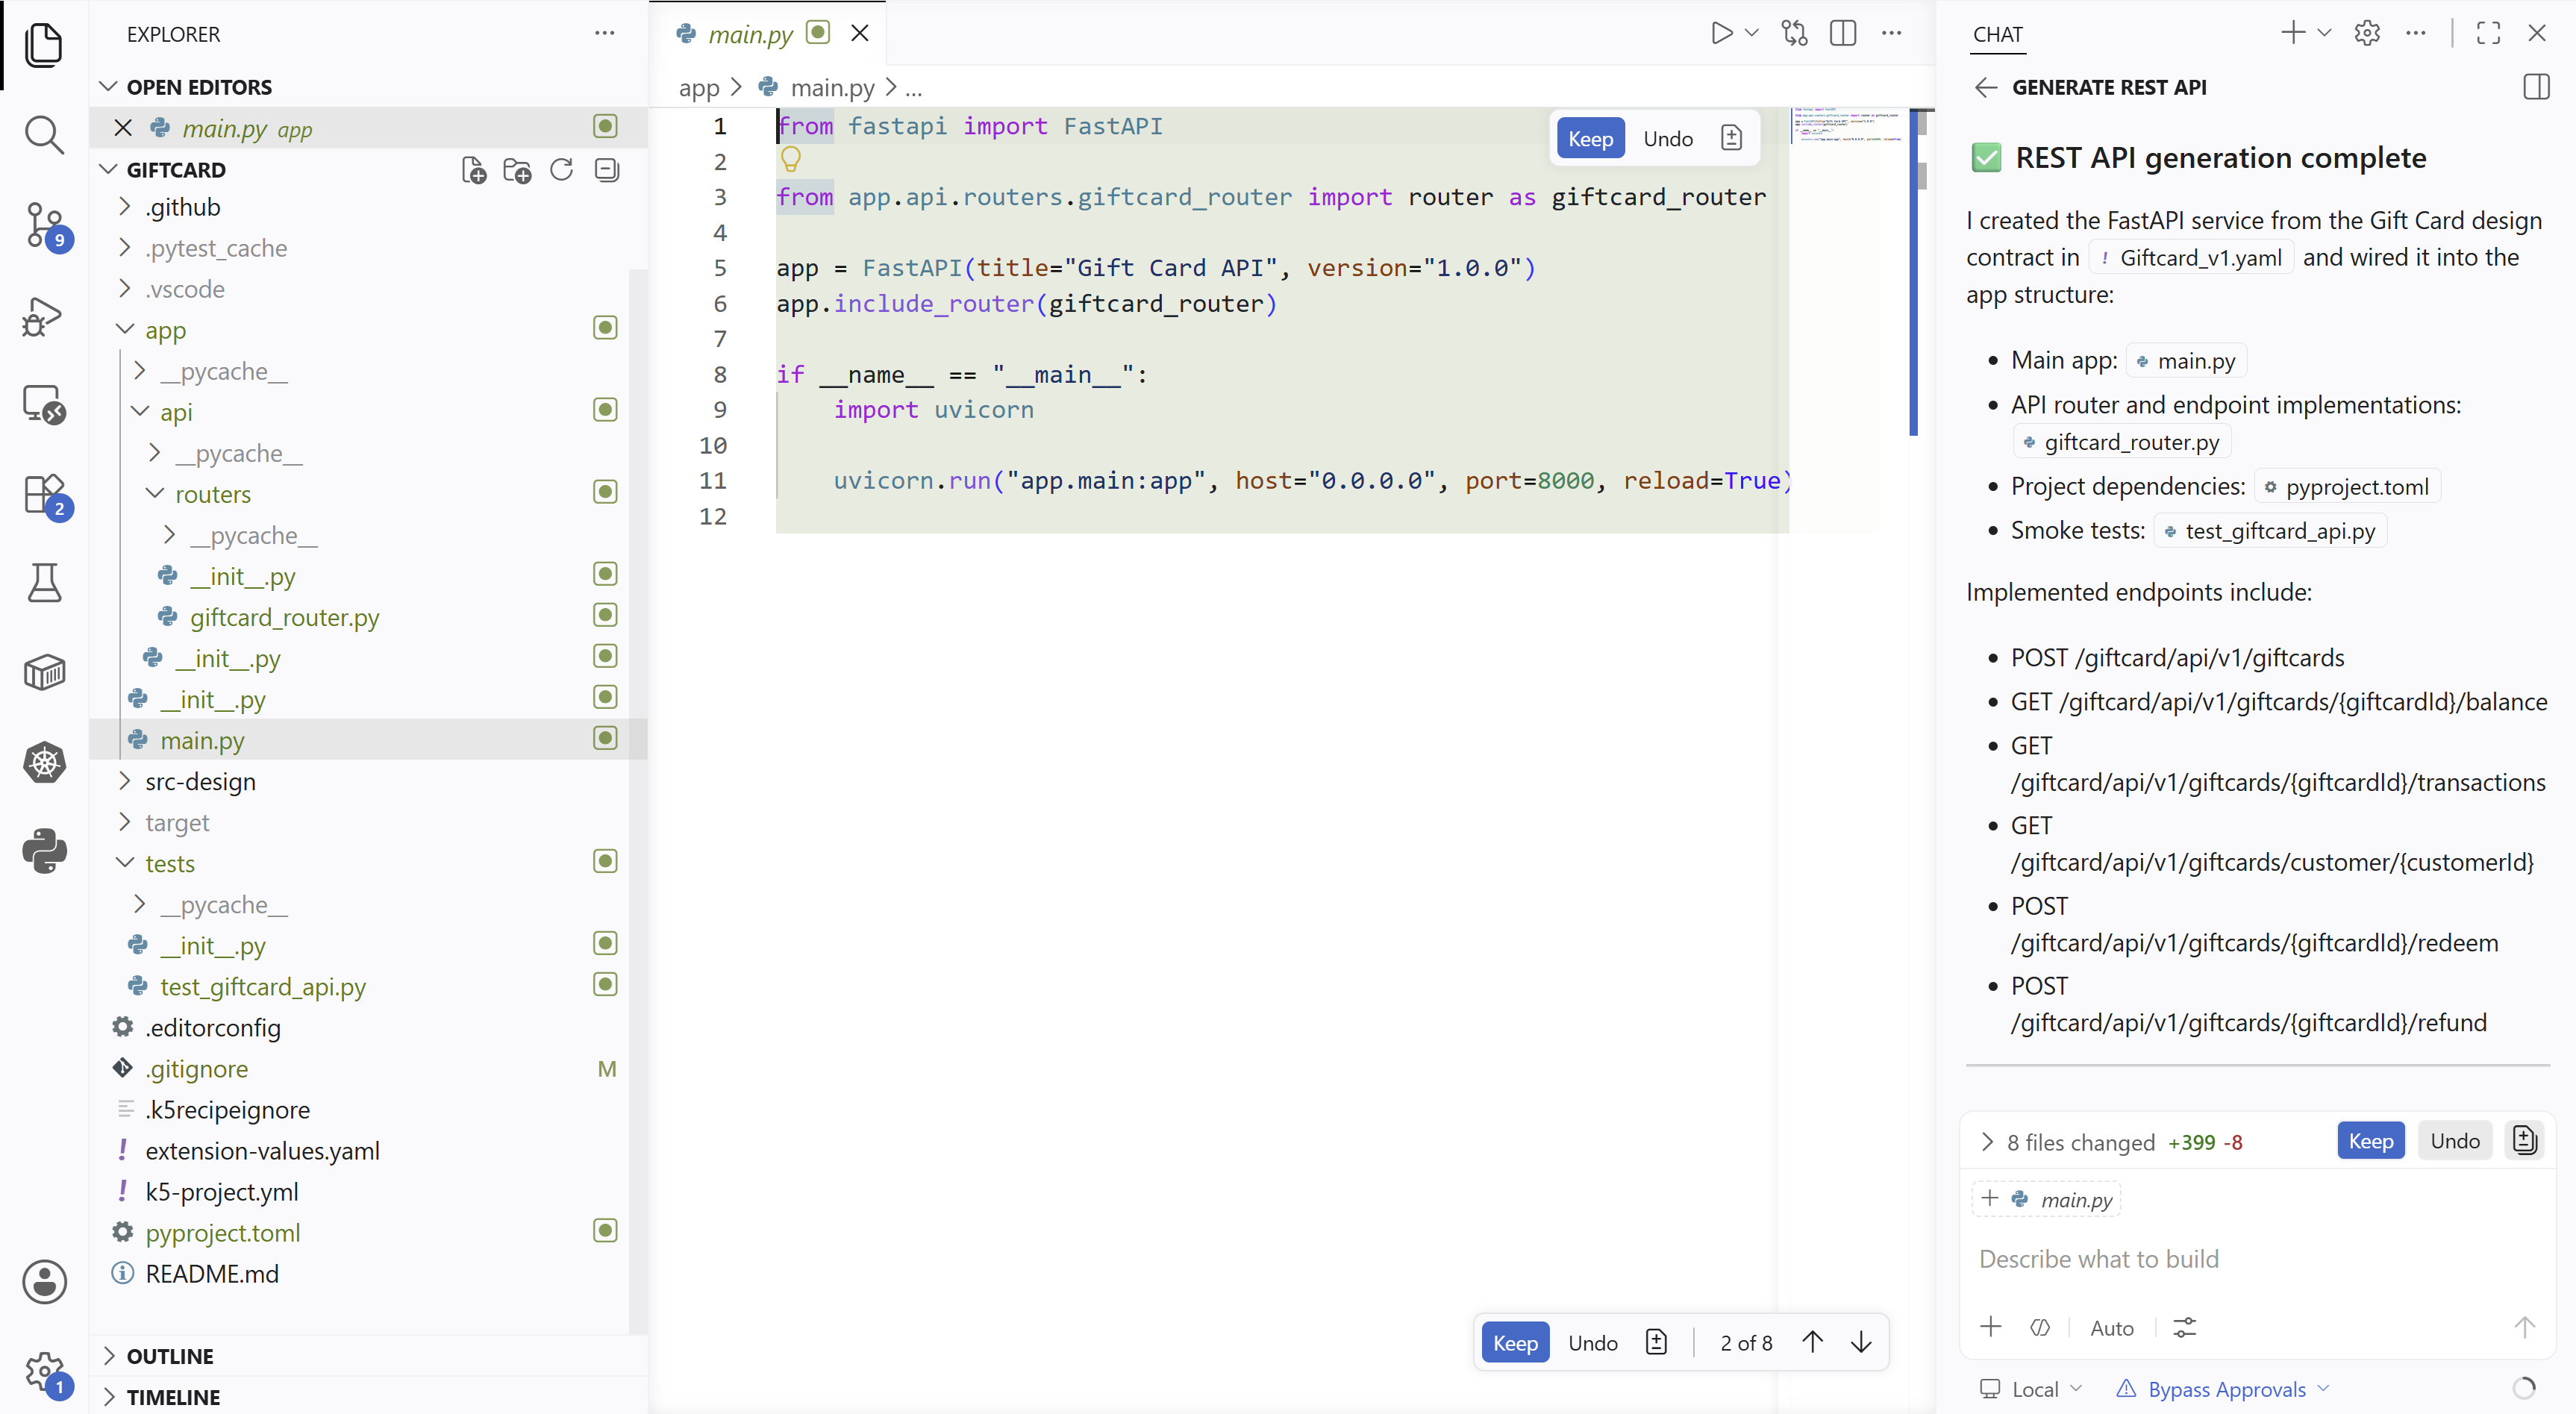Image resolution: width=2576 pixels, height=1414 pixels.
Task: Toggle chat side panel layout icon
Action: pyautogui.click(x=2536, y=87)
